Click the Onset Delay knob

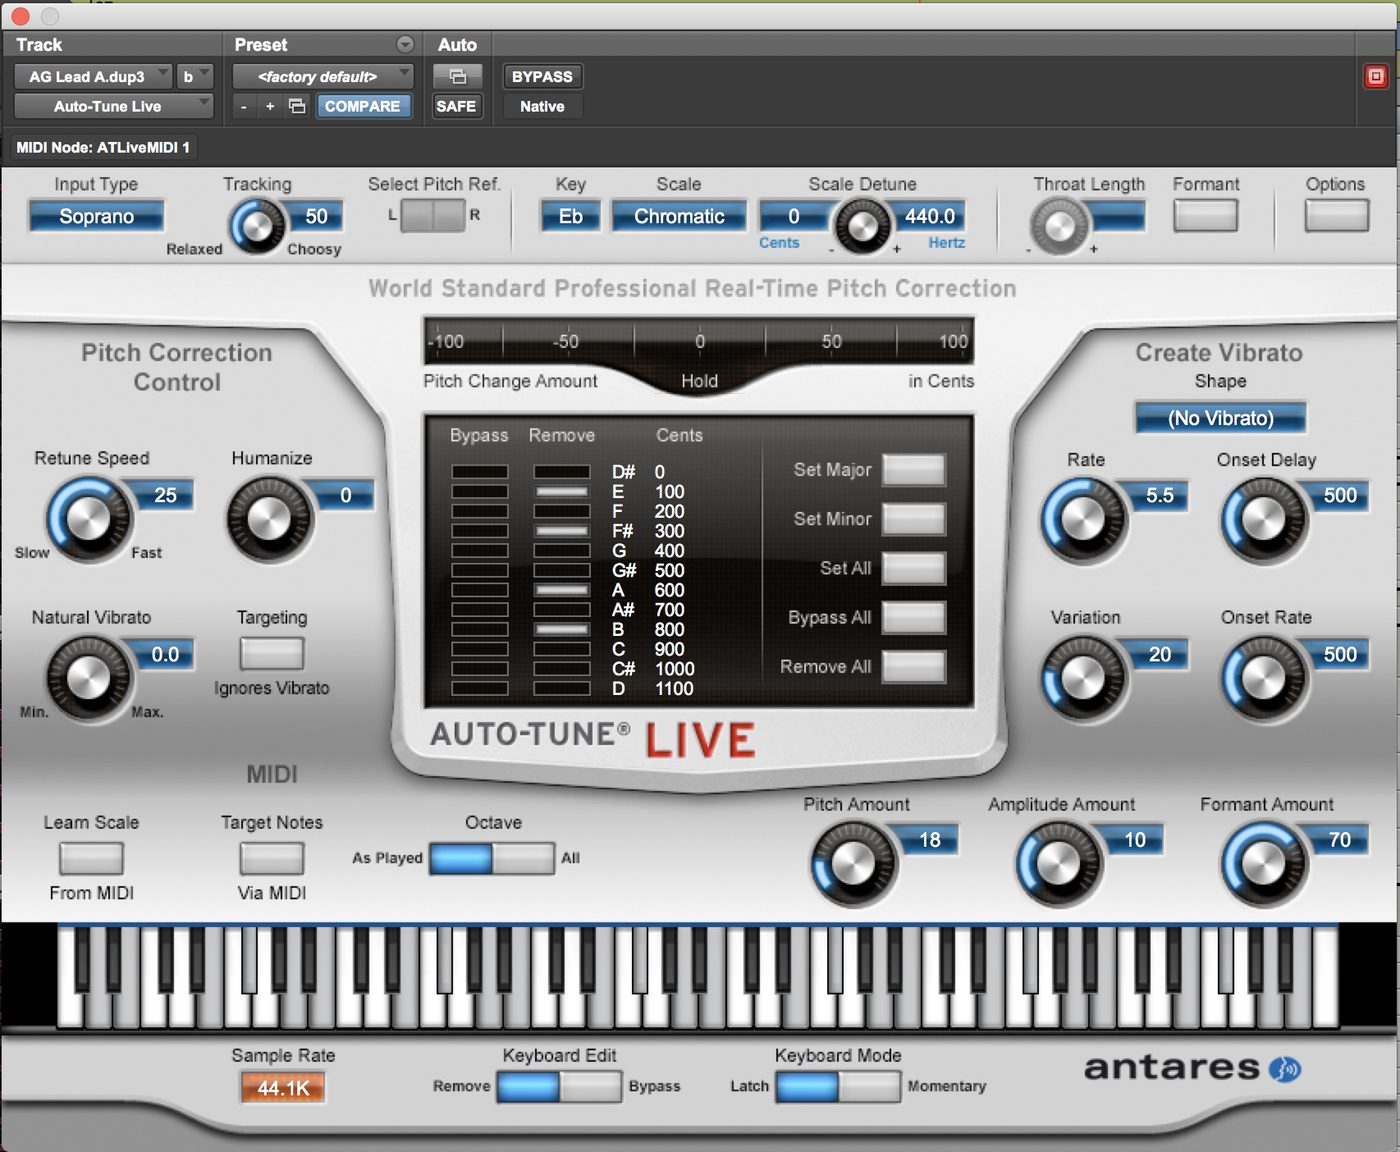pyautogui.click(x=1264, y=520)
